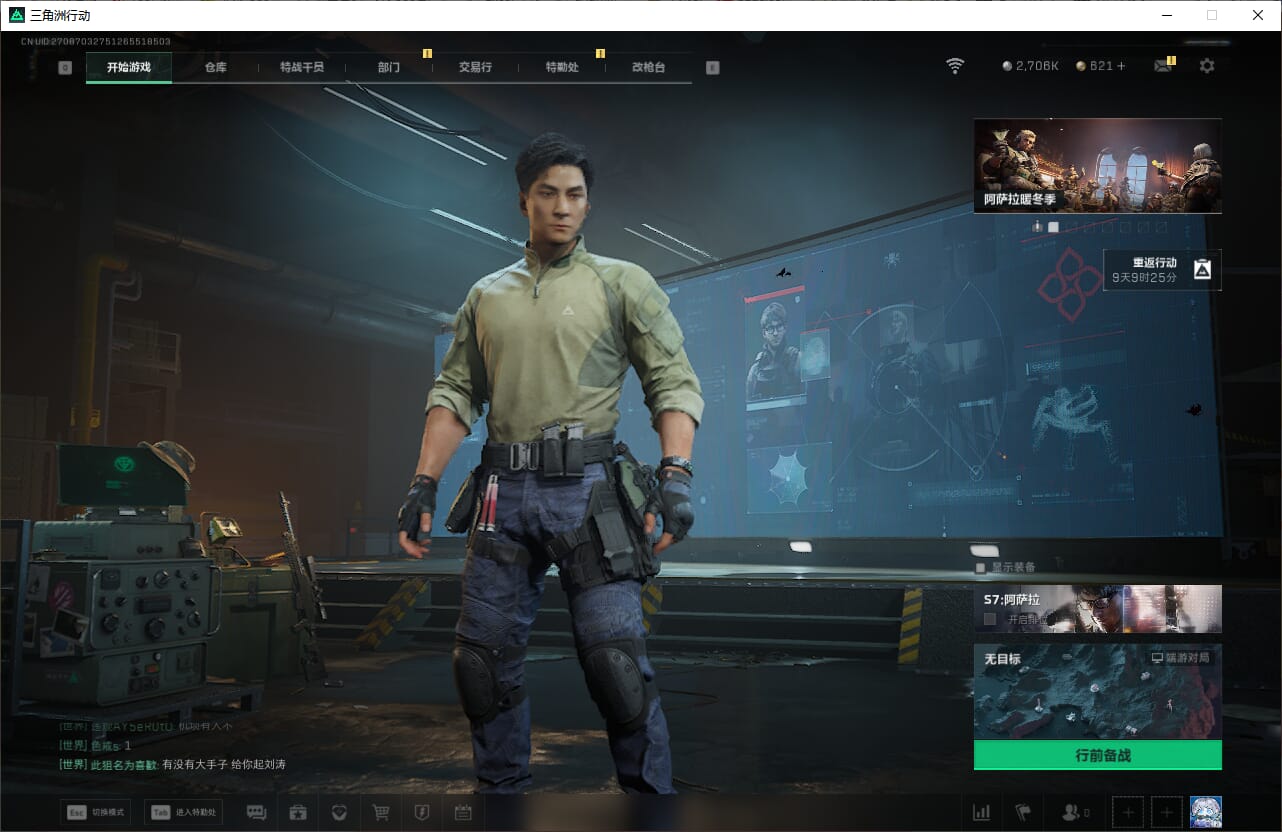Open the 特战干员 tab
The height and width of the screenshot is (832, 1282).
(x=302, y=67)
